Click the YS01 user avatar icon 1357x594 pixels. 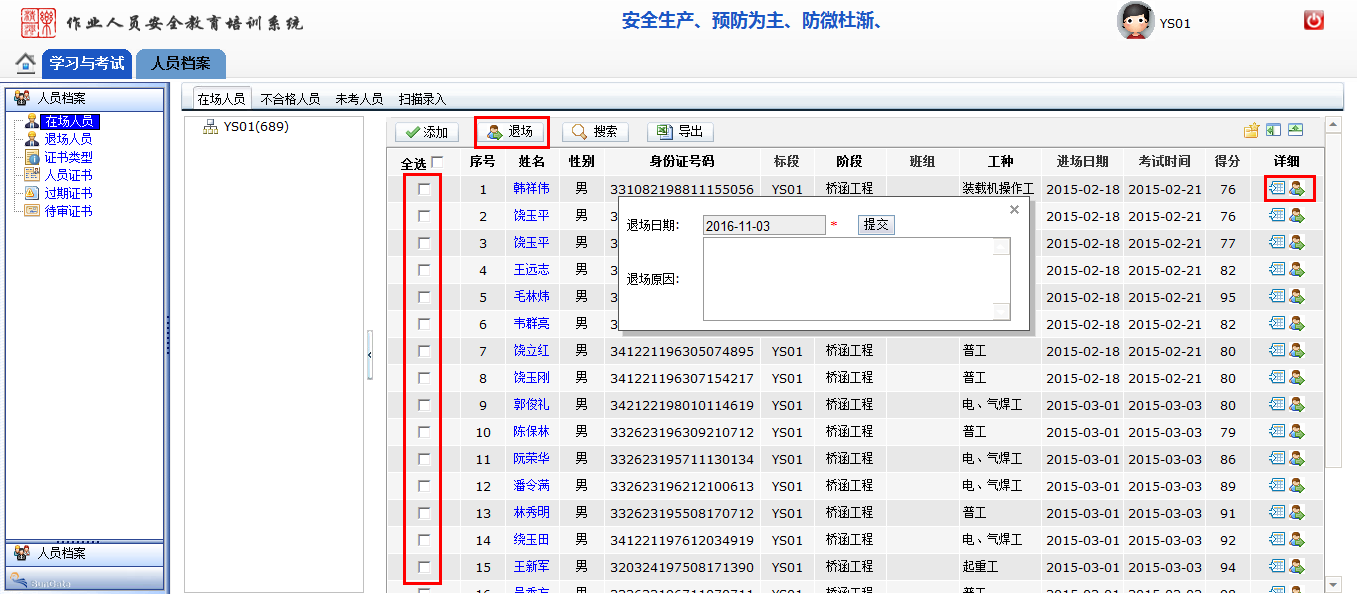coord(1135,22)
